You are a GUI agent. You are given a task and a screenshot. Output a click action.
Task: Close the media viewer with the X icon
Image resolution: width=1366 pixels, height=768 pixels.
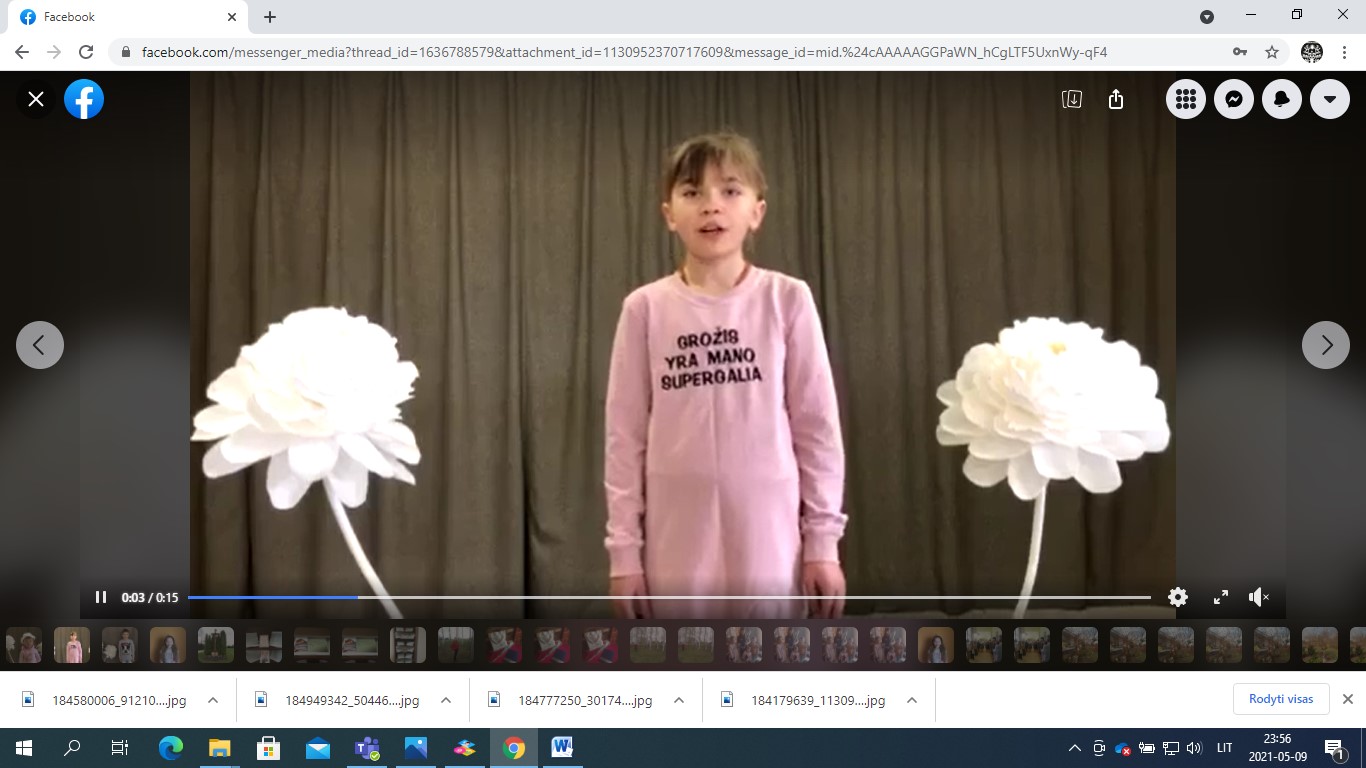pos(36,99)
